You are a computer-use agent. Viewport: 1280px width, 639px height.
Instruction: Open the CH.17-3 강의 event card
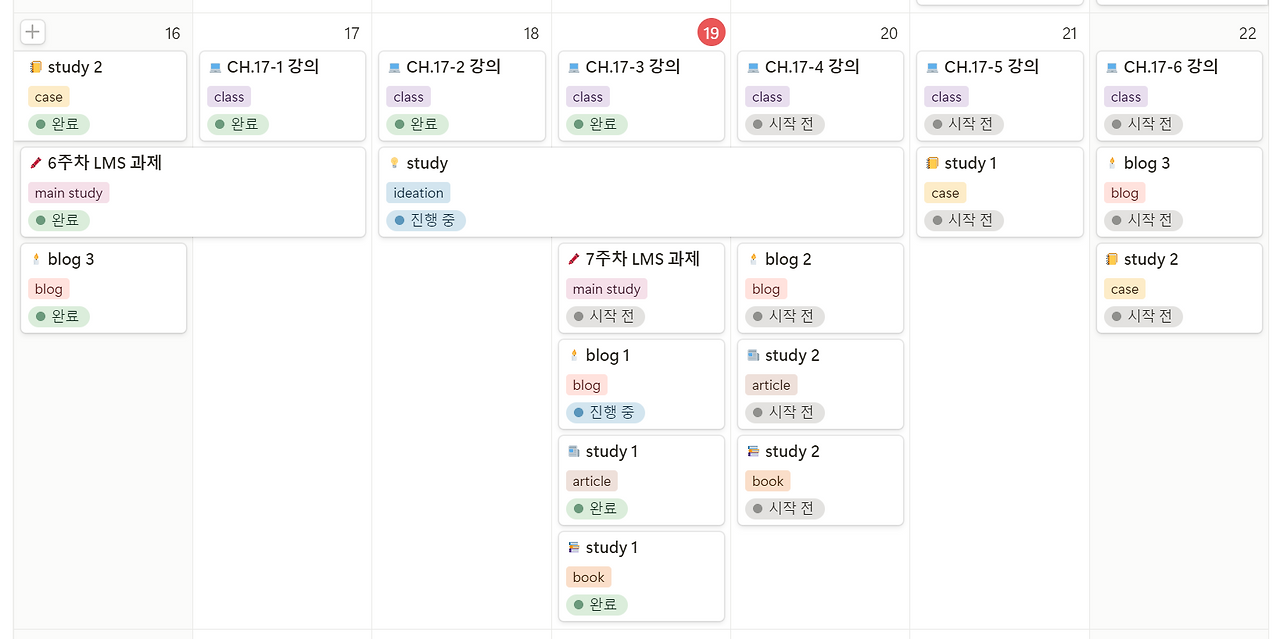click(x=640, y=67)
